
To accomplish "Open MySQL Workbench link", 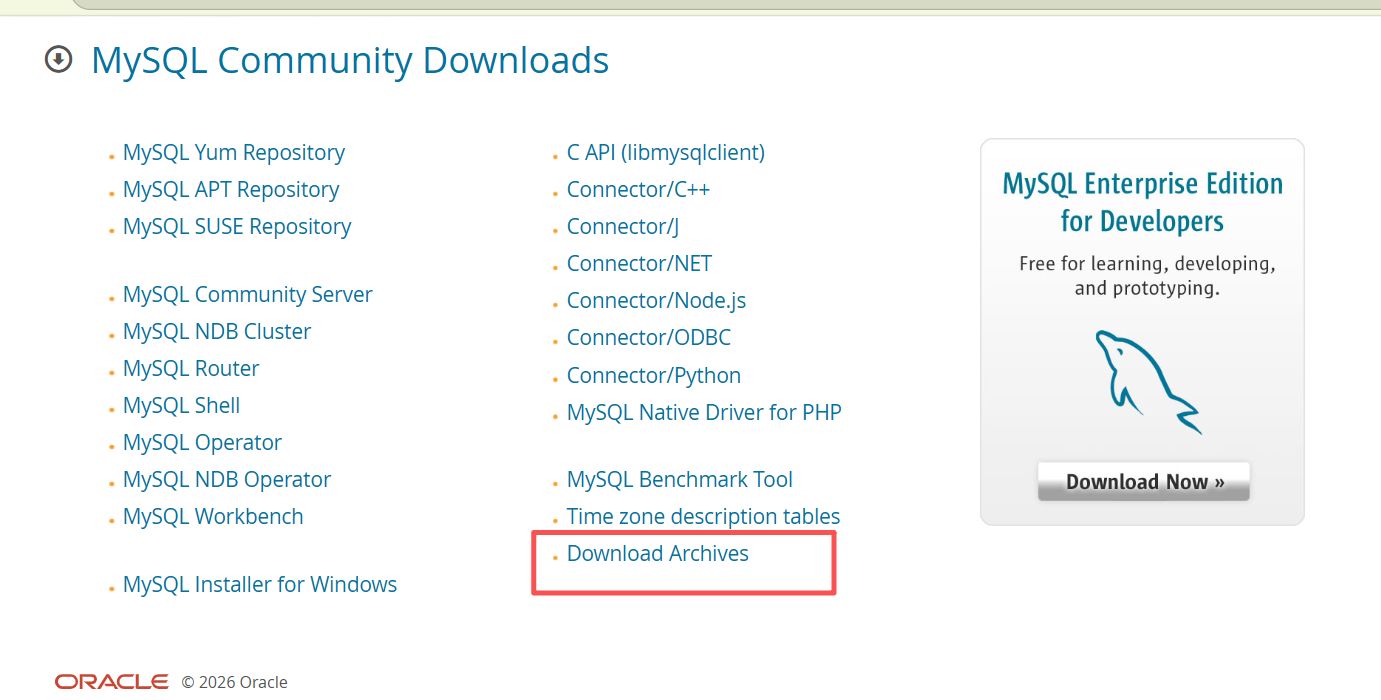I will click(x=213, y=517).
